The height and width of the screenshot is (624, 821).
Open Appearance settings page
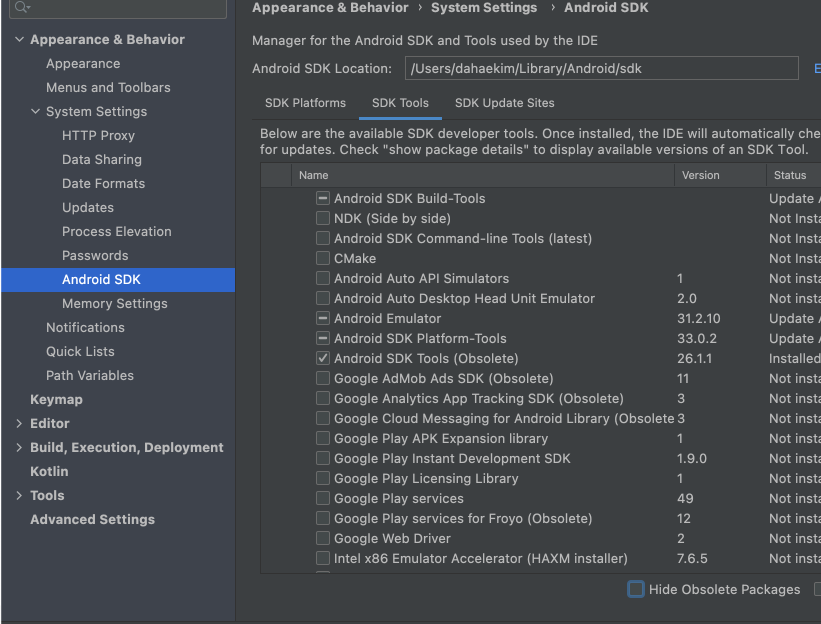click(83, 63)
